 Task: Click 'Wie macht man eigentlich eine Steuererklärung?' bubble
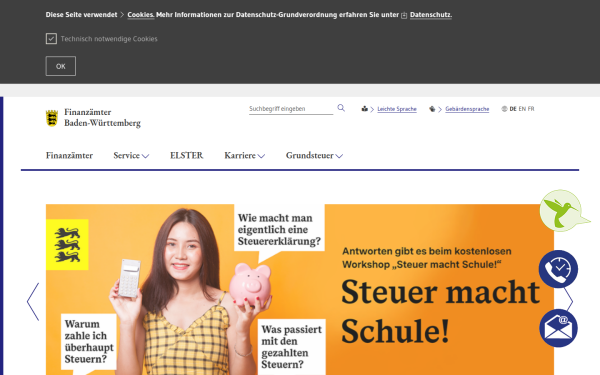point(279,230)
